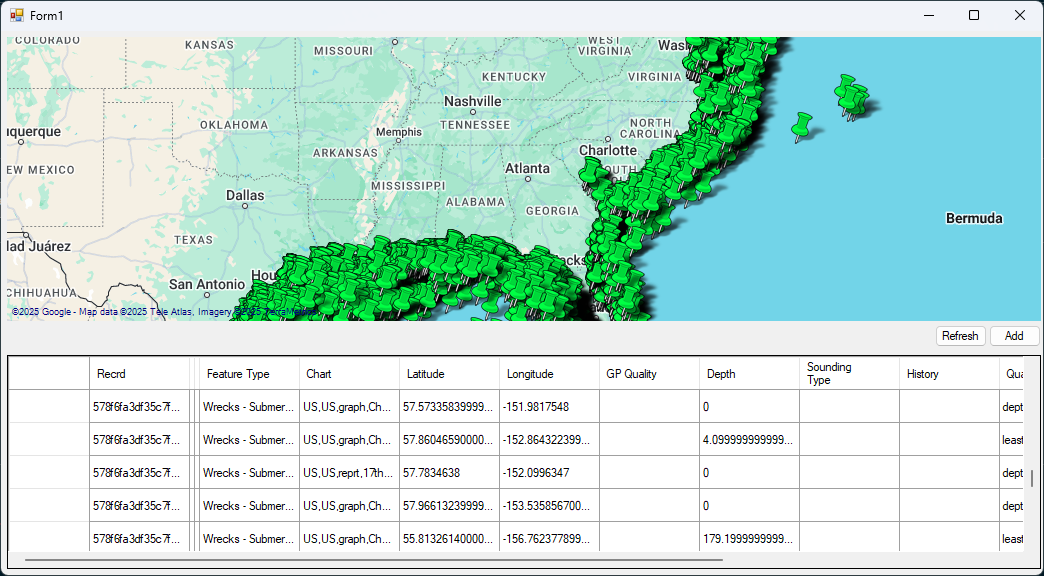1044x576 pixels.
Task: Select latitude cell 57.96613239999...
Action: tap(449, 506)
